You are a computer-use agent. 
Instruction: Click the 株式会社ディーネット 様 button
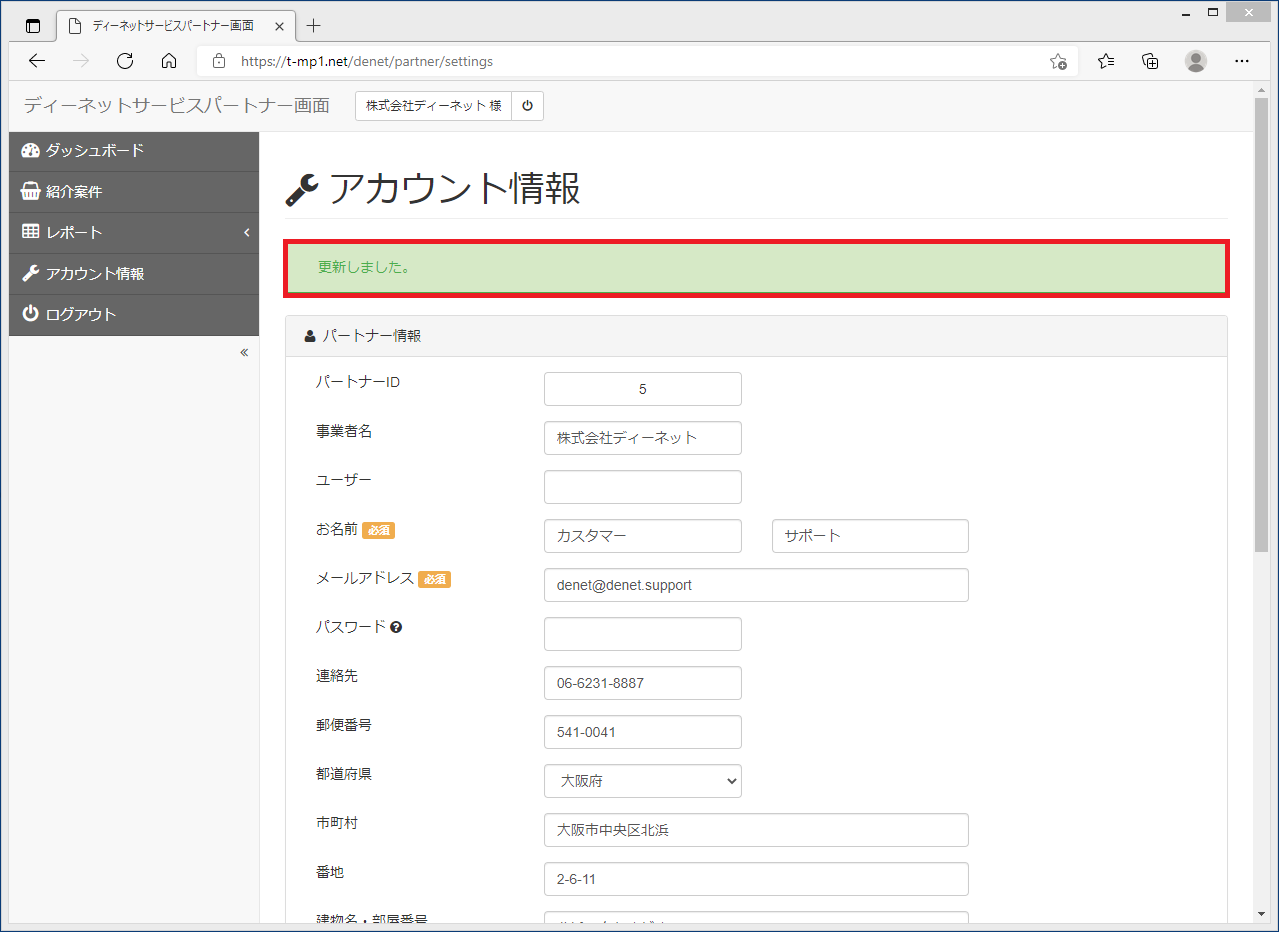[433, 105]
